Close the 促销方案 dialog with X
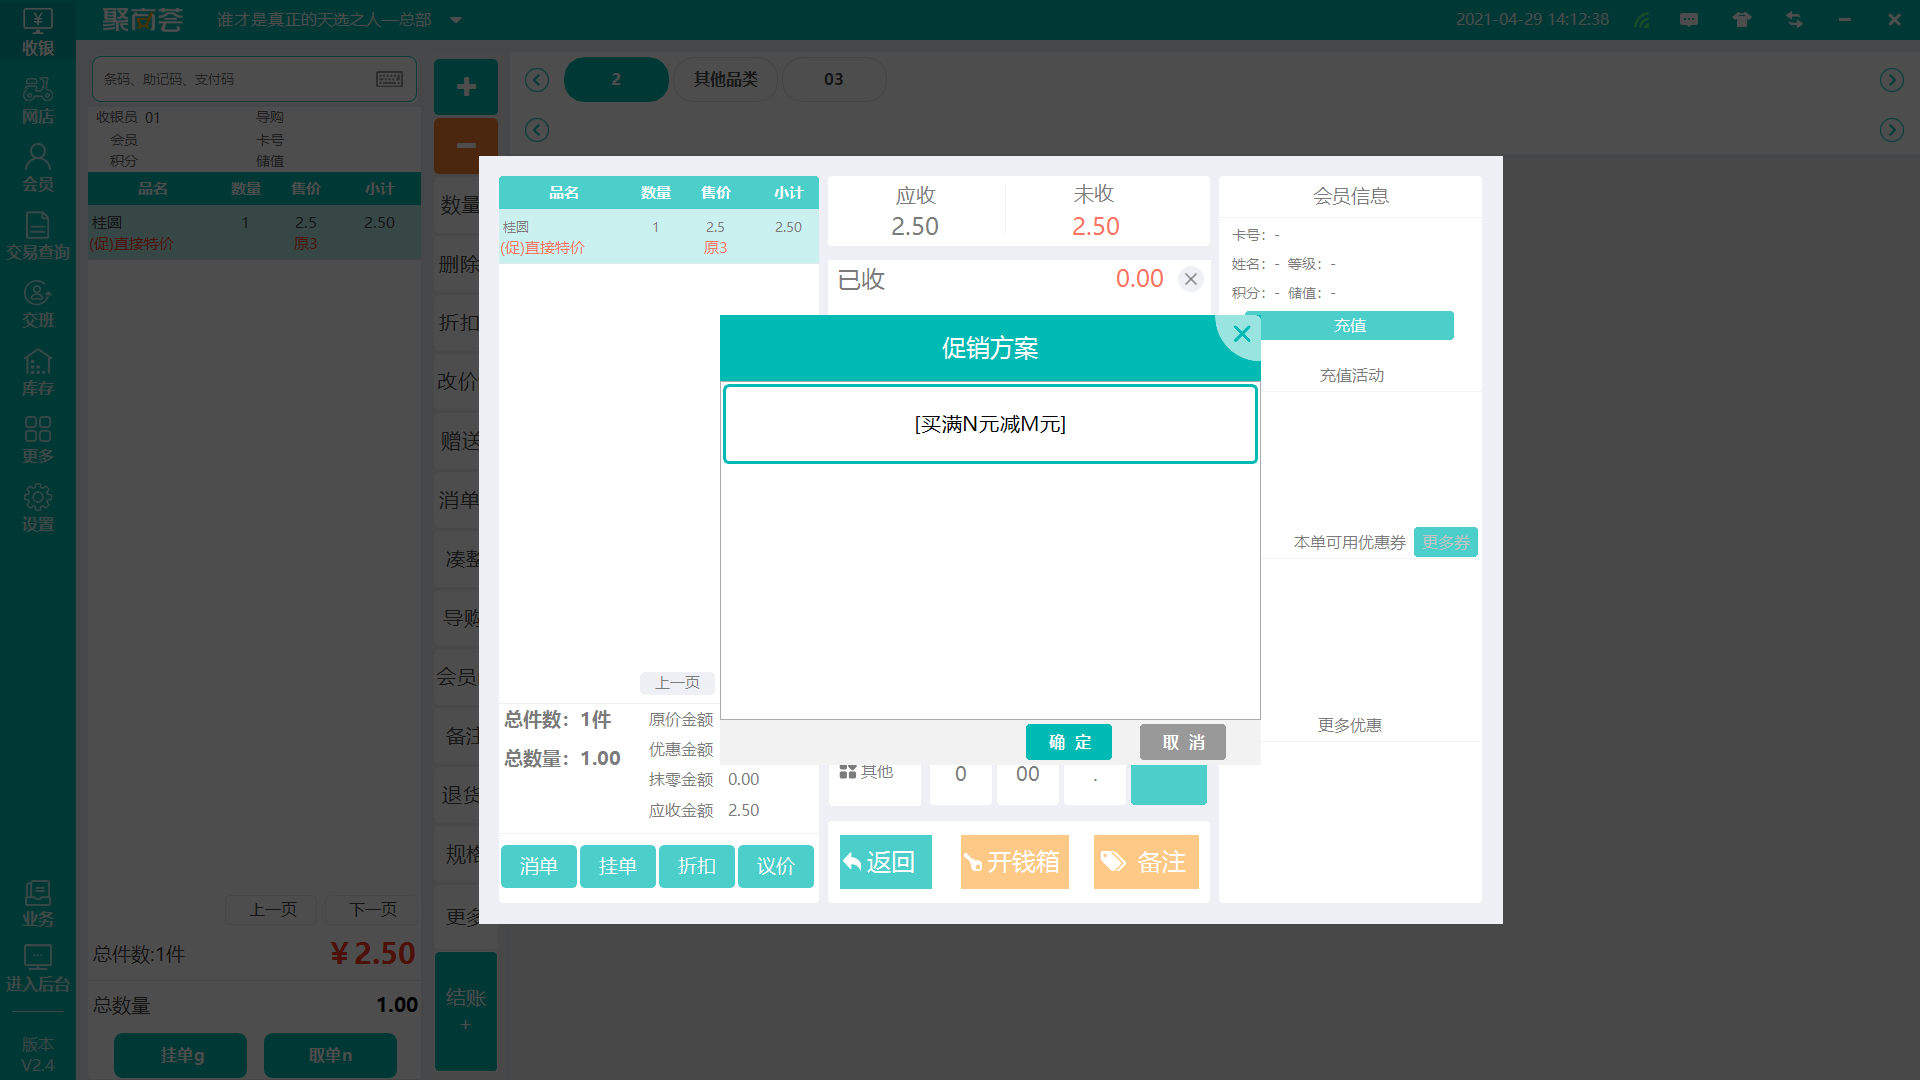This screenshot has height=1080, width=1920. pos(1241,335)
